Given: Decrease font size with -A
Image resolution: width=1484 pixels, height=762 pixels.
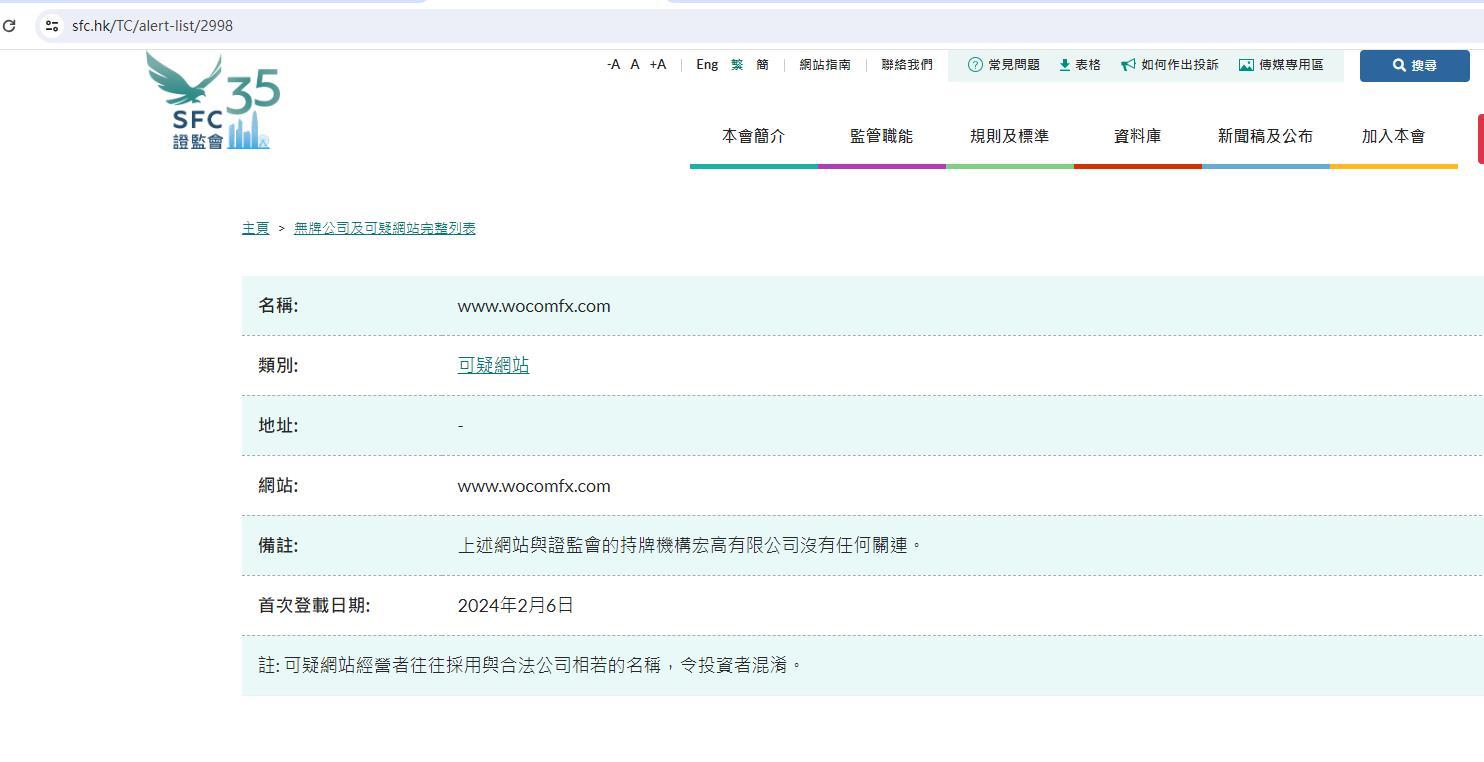Looking at the screenshot, I should pyautogui.click(x=613, y=65).
